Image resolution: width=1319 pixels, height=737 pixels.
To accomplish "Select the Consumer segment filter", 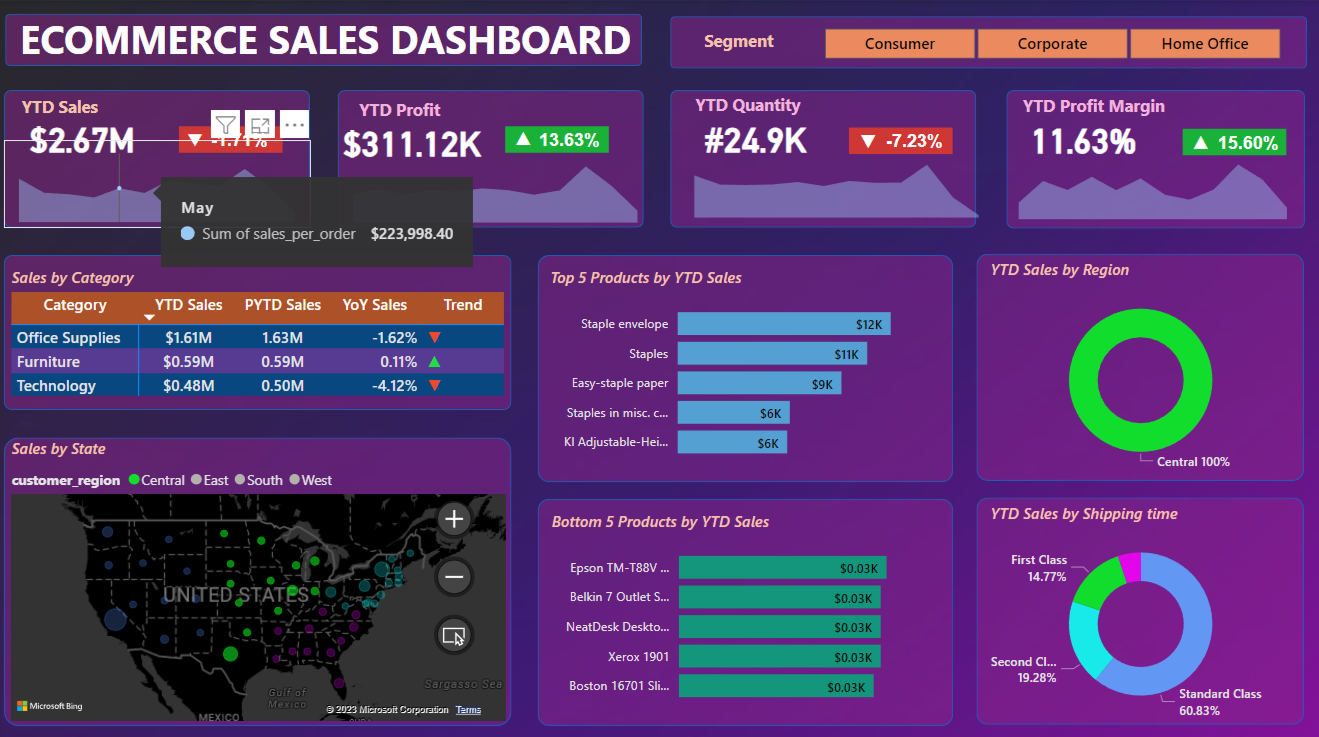I will point(899,44).
